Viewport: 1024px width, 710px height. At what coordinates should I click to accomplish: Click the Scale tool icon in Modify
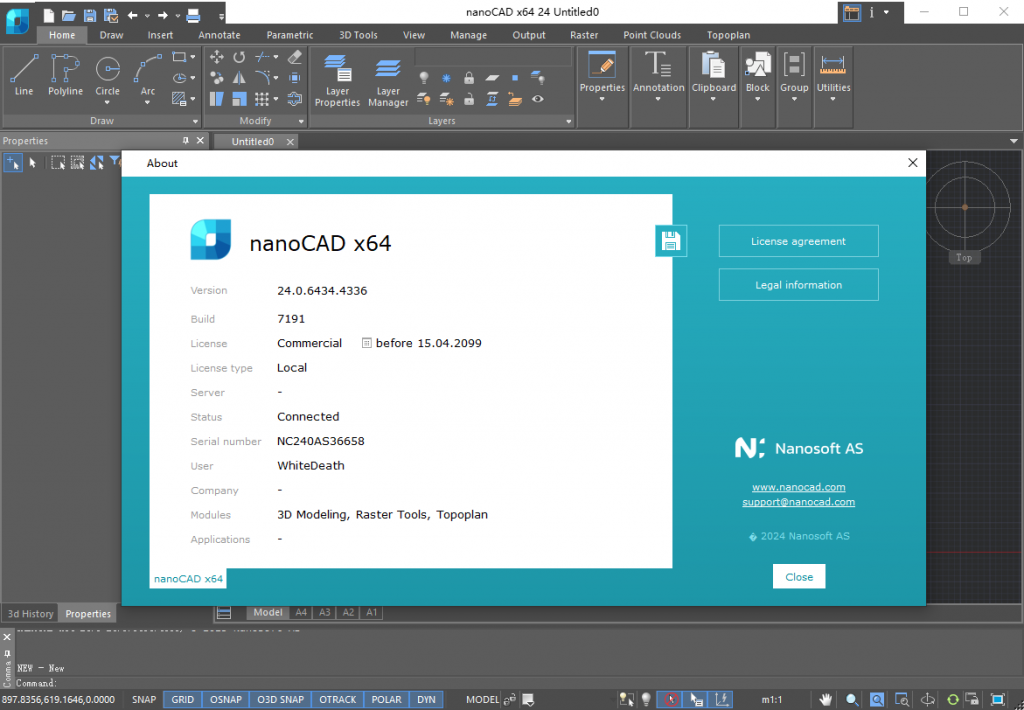pos(240,99)
